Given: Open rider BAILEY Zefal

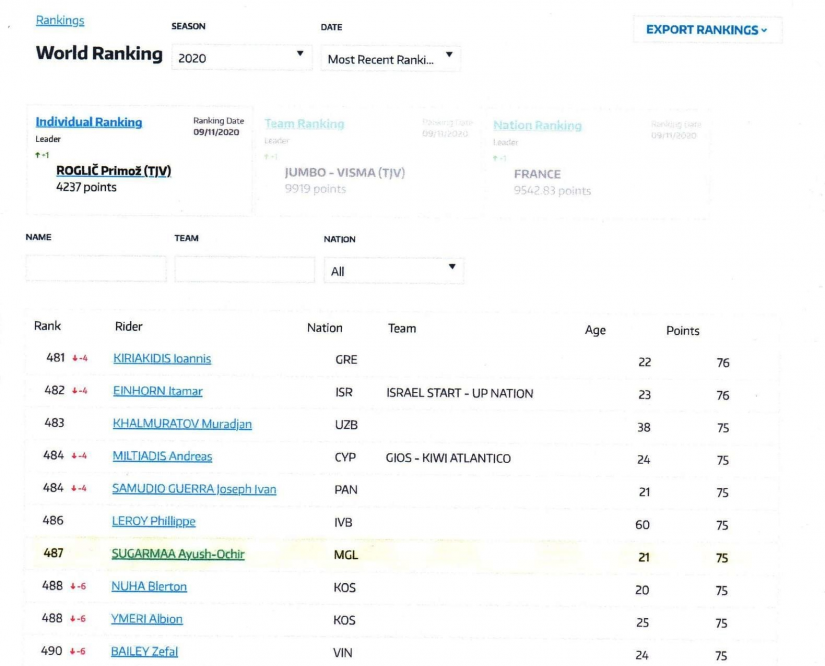Looking at the screenshot, I should [x=144, y=651].
